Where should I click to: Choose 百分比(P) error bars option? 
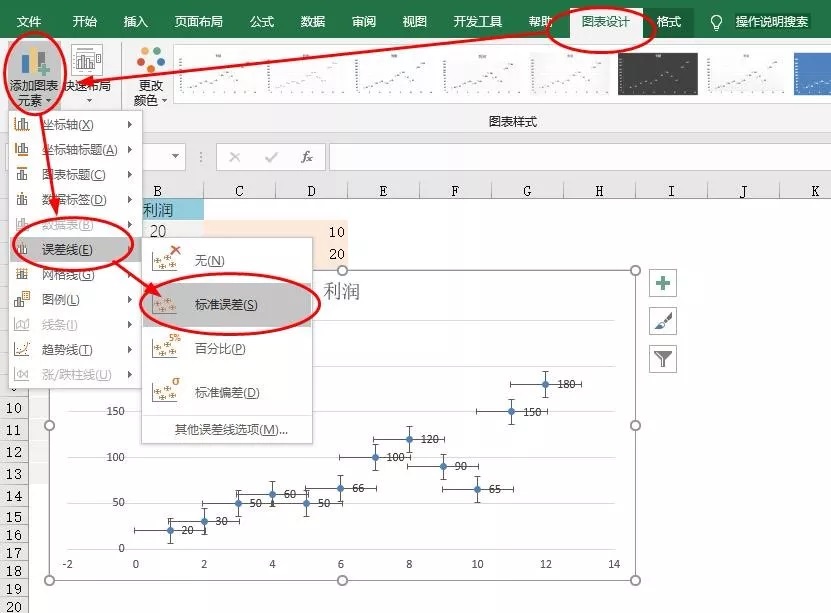(227, 349)
